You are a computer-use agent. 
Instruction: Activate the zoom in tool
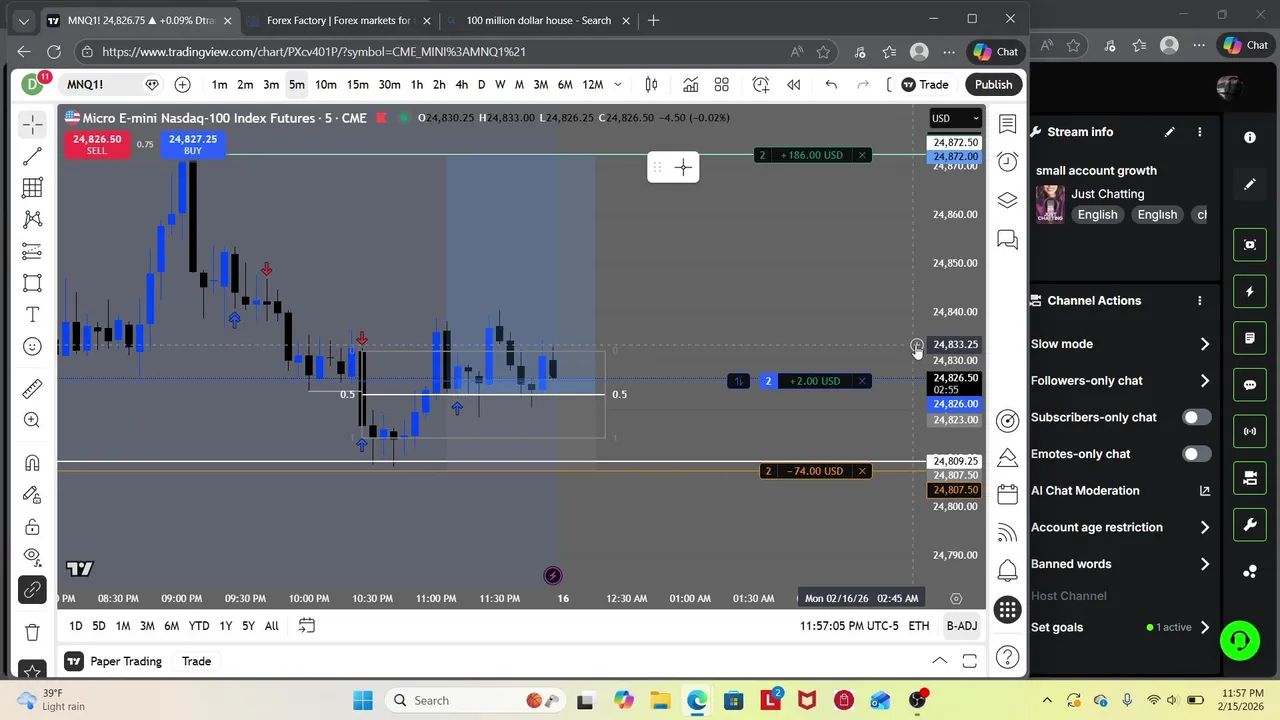tap(32, 420)
